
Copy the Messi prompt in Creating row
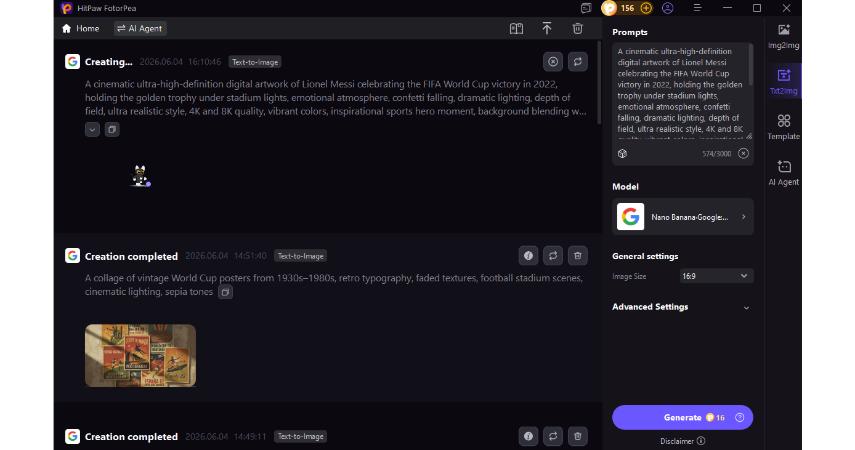pyautogui.click(x=112, y=130)
